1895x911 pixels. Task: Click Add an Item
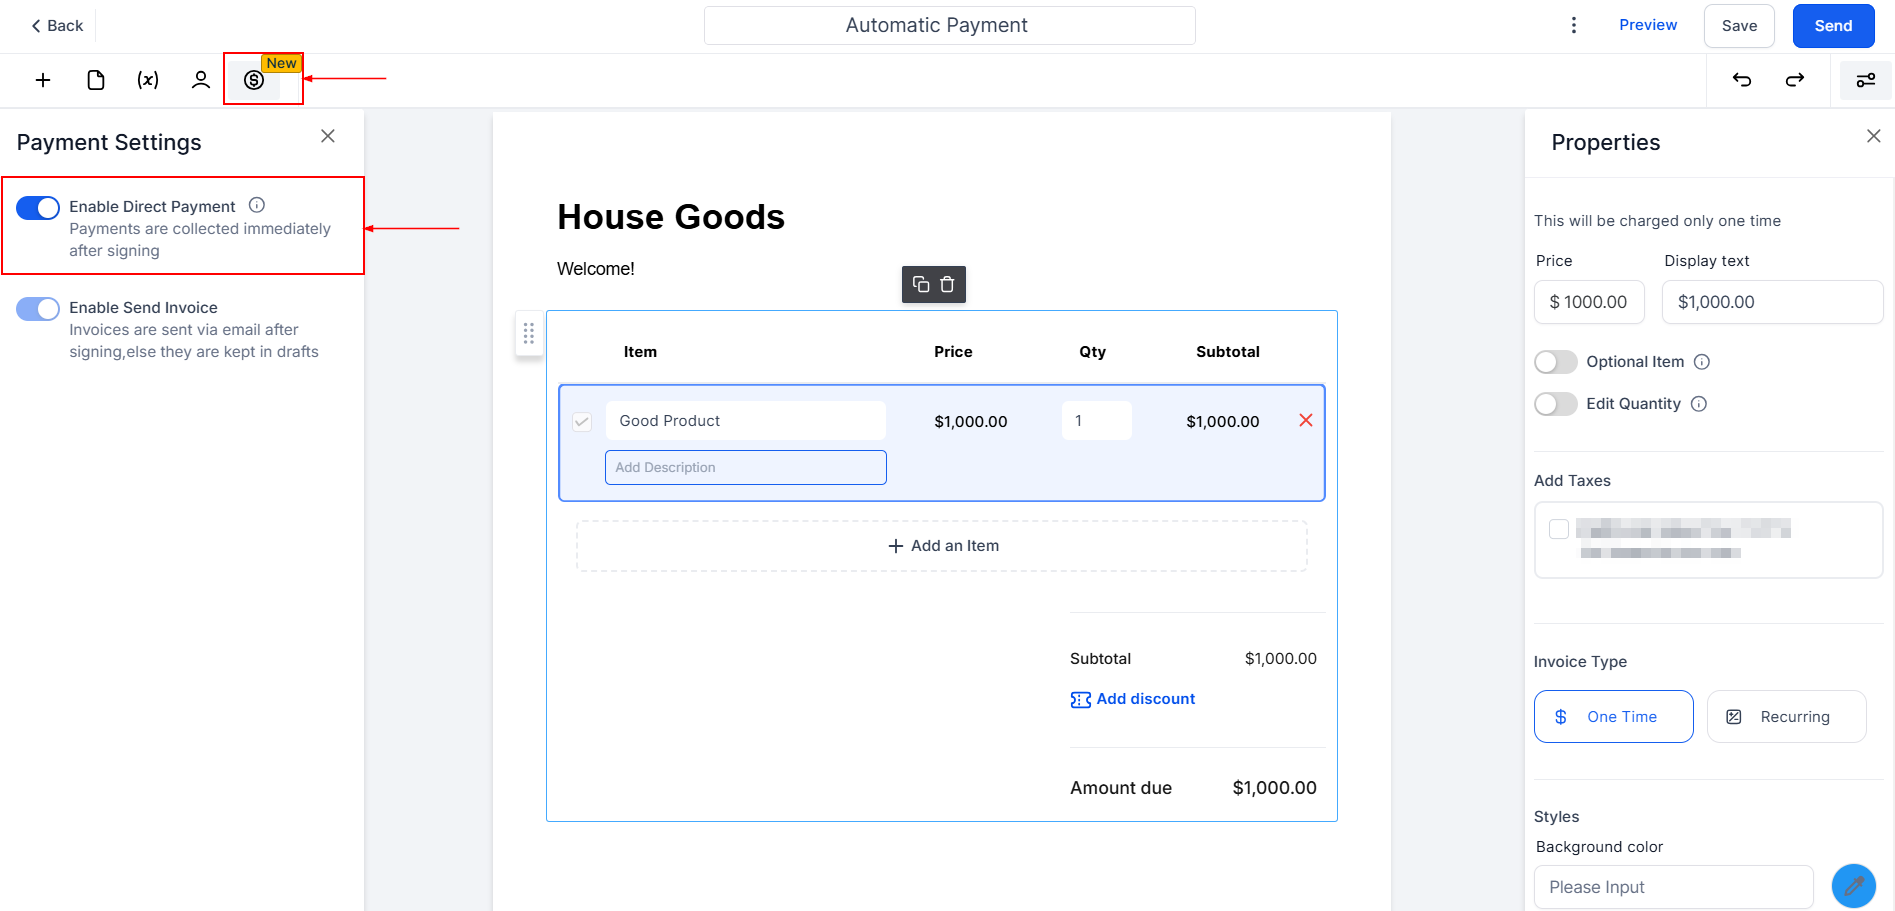click(942, 546)
